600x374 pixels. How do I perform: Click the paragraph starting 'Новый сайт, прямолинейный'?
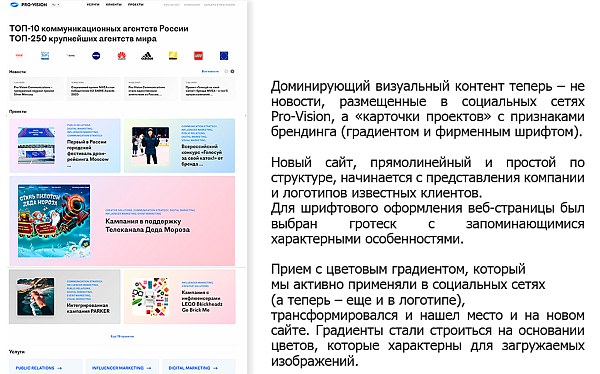(x=428, y=201)
